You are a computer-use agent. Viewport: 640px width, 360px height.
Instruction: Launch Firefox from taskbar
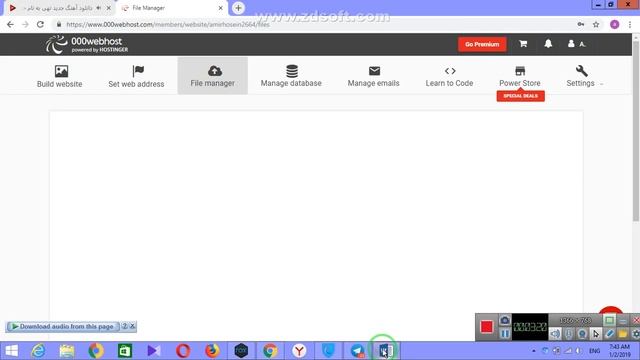[x=212, y=351]
